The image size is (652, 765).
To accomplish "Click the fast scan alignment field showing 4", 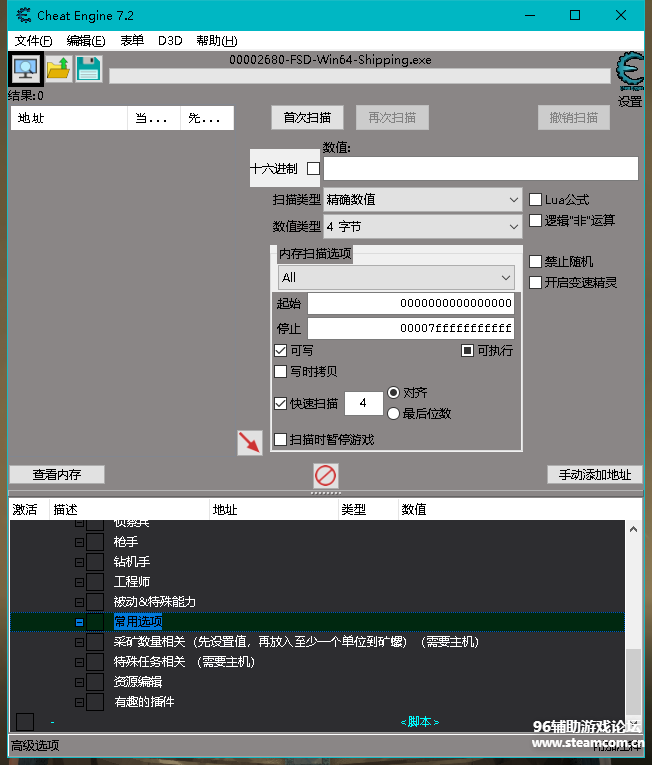I will point(364,403).
